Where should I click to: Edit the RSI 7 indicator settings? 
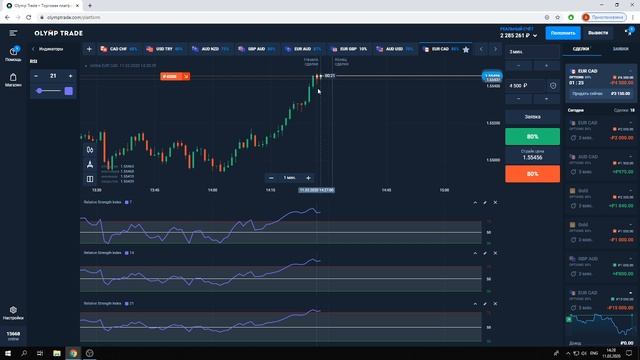(x=485, y=202)
